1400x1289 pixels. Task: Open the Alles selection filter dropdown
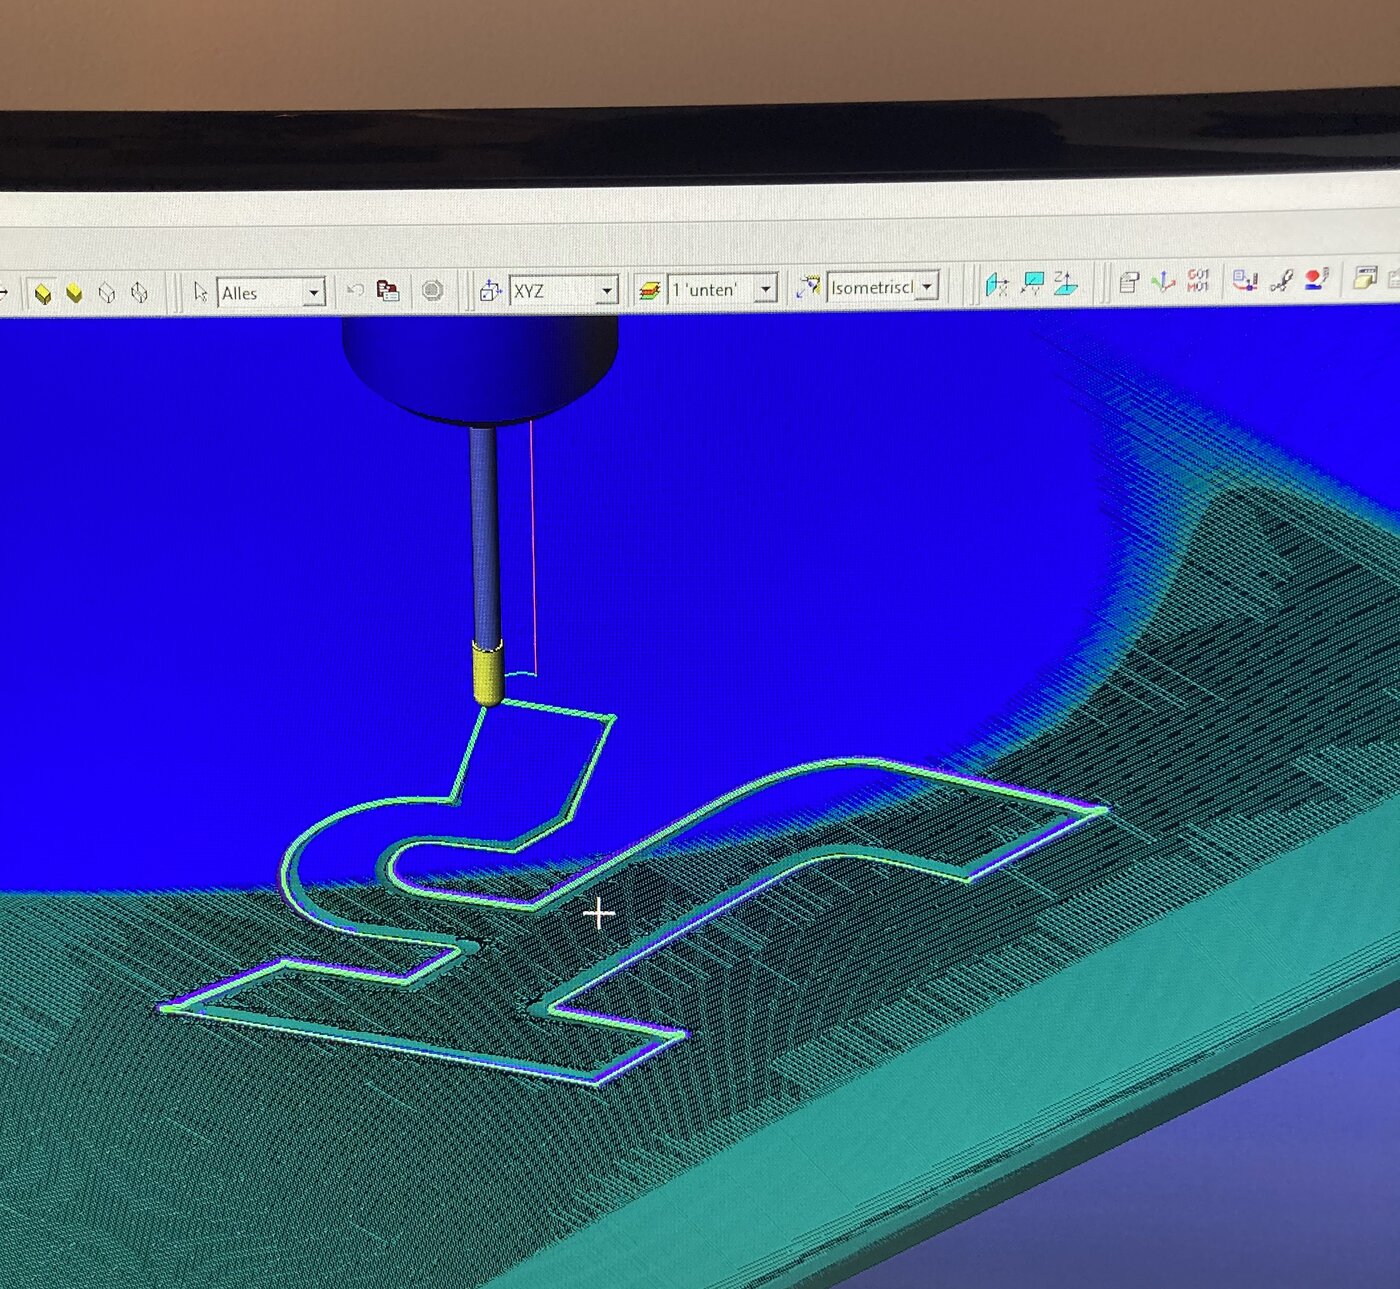(271, 293)
